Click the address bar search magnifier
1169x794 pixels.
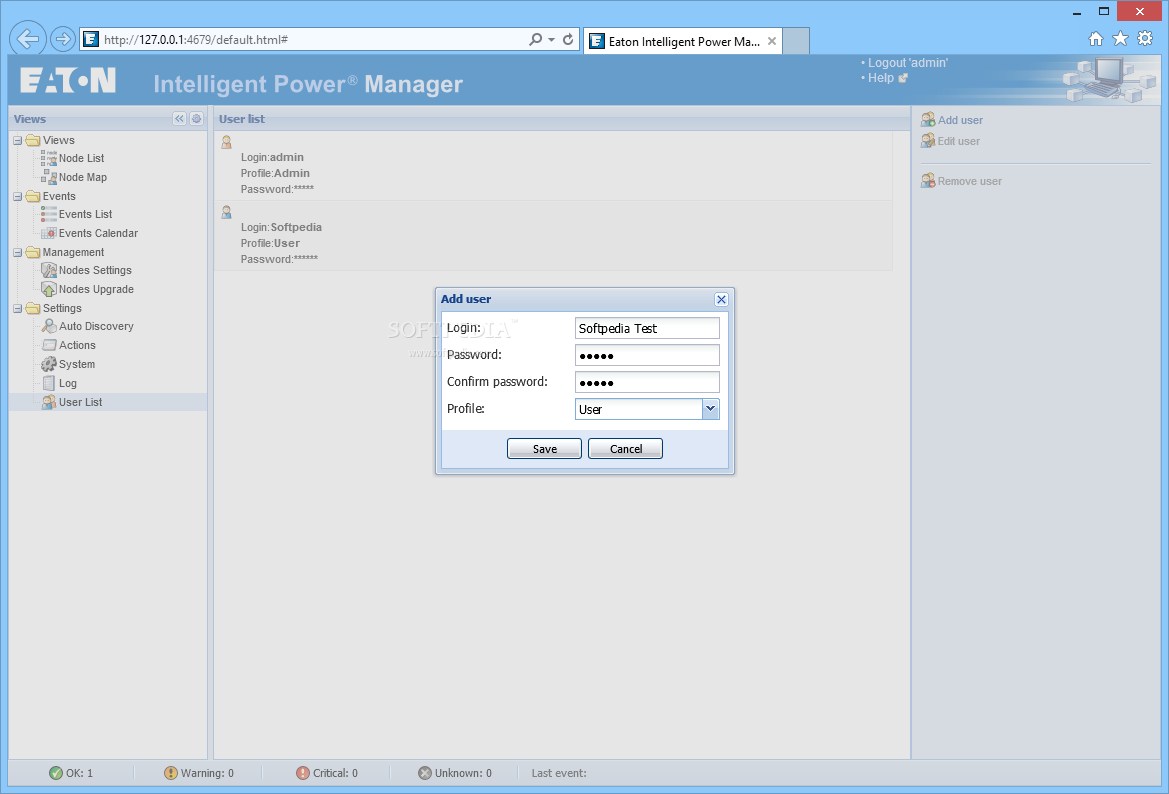535,40
